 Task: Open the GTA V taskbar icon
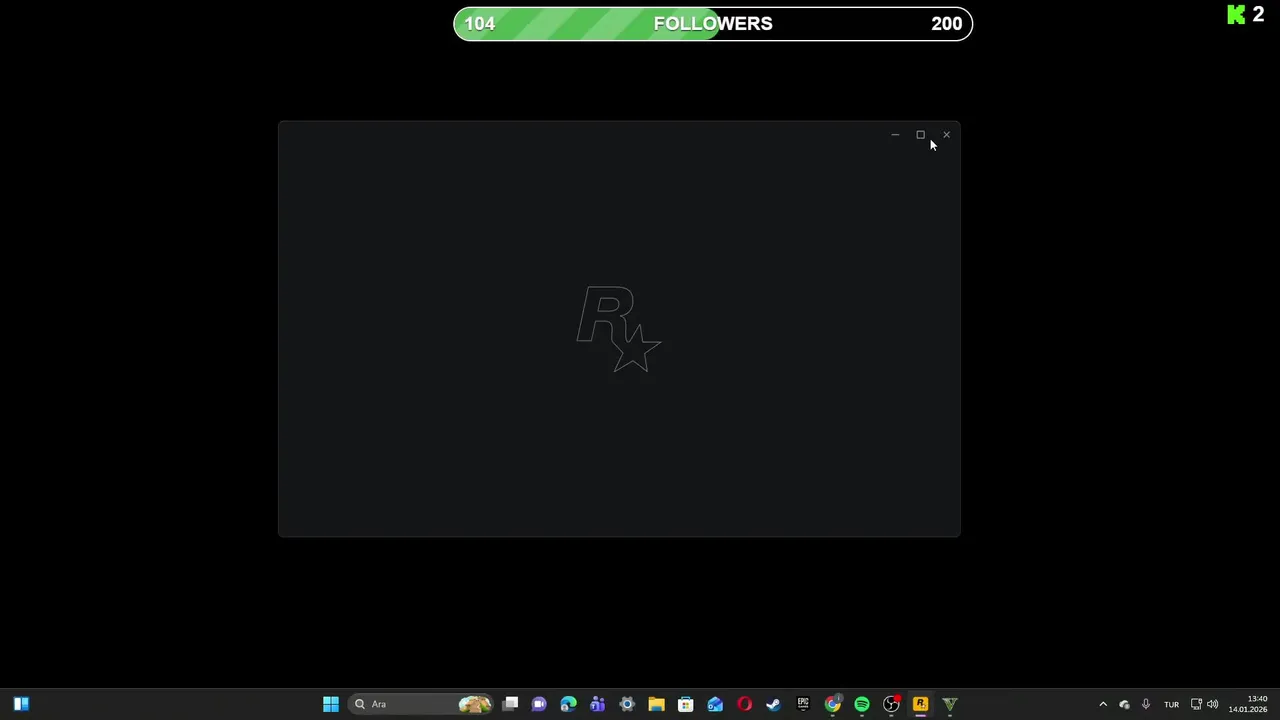coord(950,704)
